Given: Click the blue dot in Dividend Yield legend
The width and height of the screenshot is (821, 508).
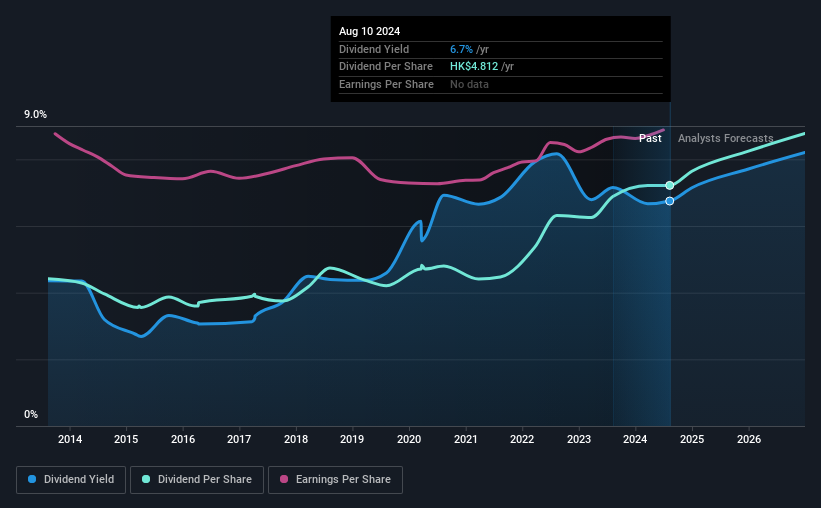Looking at the screenshot, I should point(32,479).
